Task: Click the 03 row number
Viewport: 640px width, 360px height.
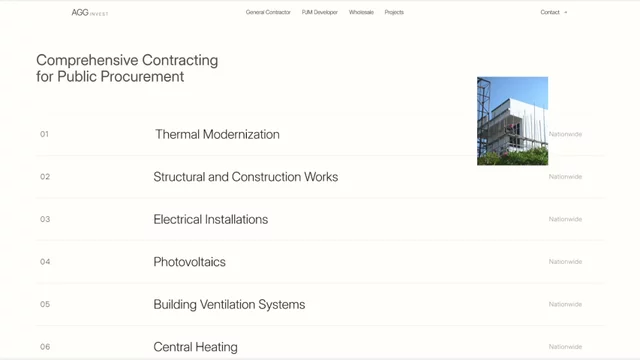Action: 45,219
